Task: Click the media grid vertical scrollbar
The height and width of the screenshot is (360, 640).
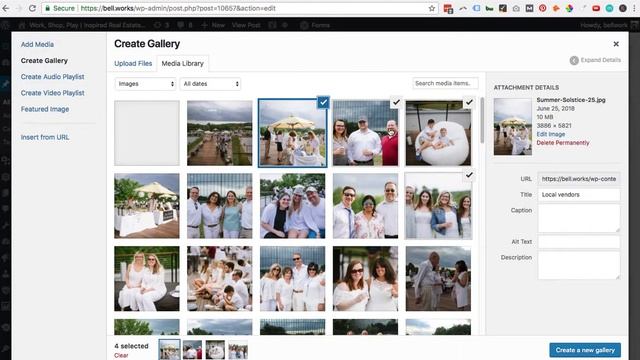Action: click(482, 120)
